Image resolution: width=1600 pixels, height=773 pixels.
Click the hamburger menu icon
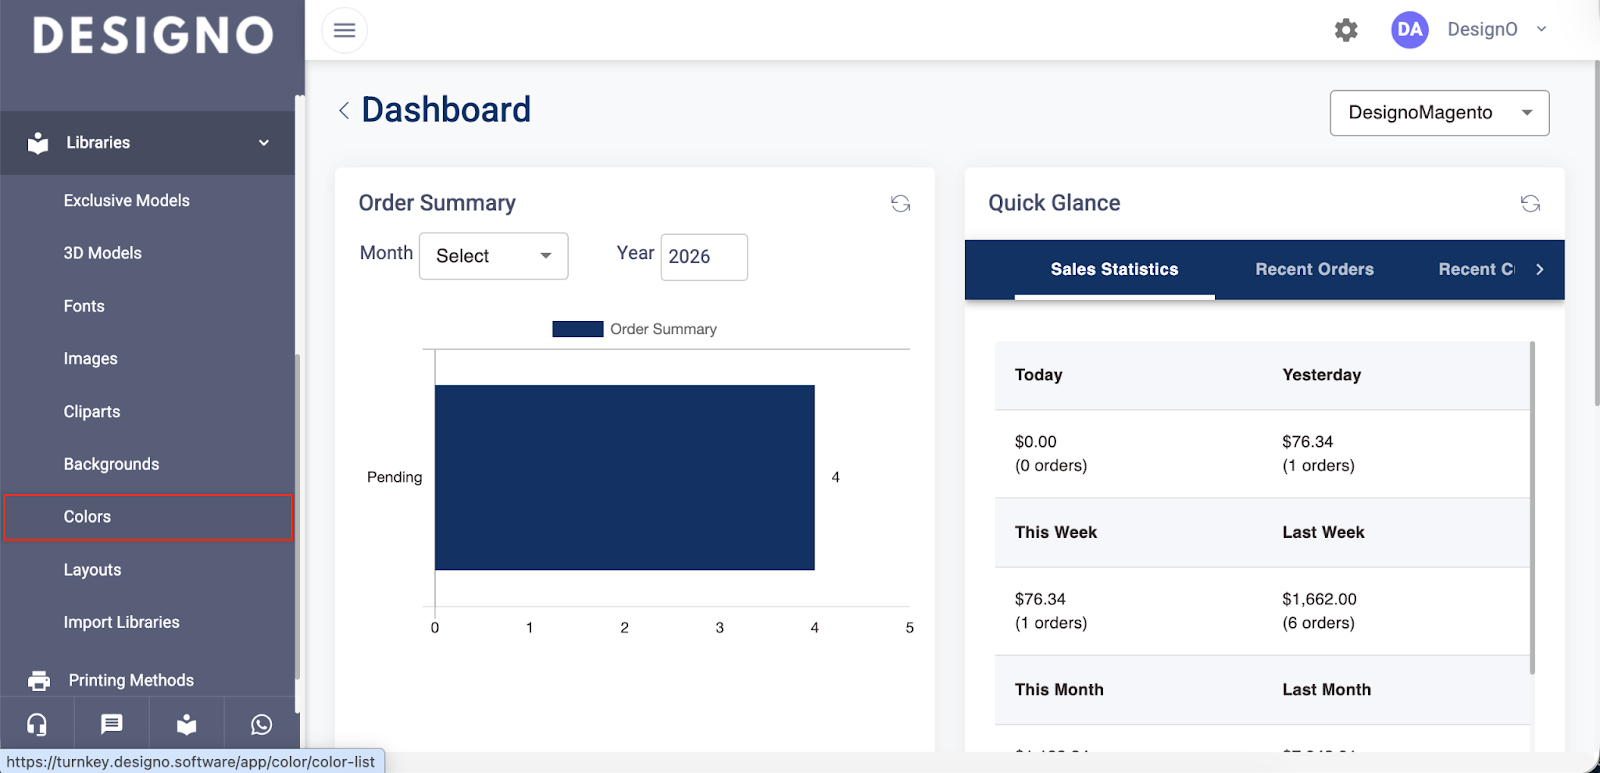pos(344,30)
